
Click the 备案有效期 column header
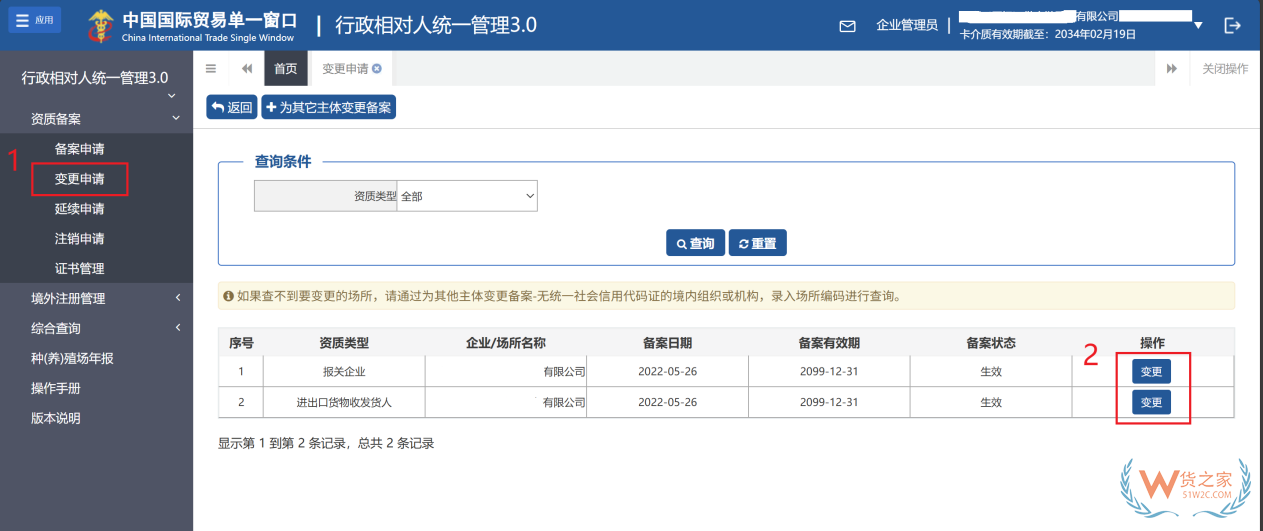pos(829,343)
